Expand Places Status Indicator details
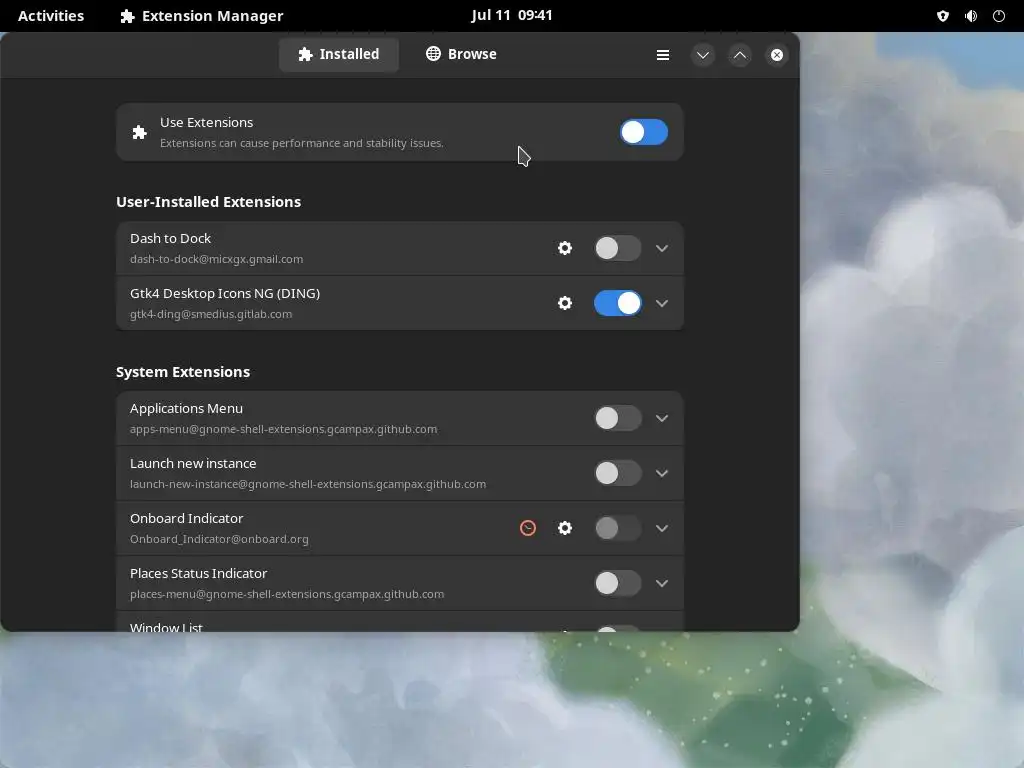The height and width of the screenshot is (768, 1024). (x=662, y=583)
